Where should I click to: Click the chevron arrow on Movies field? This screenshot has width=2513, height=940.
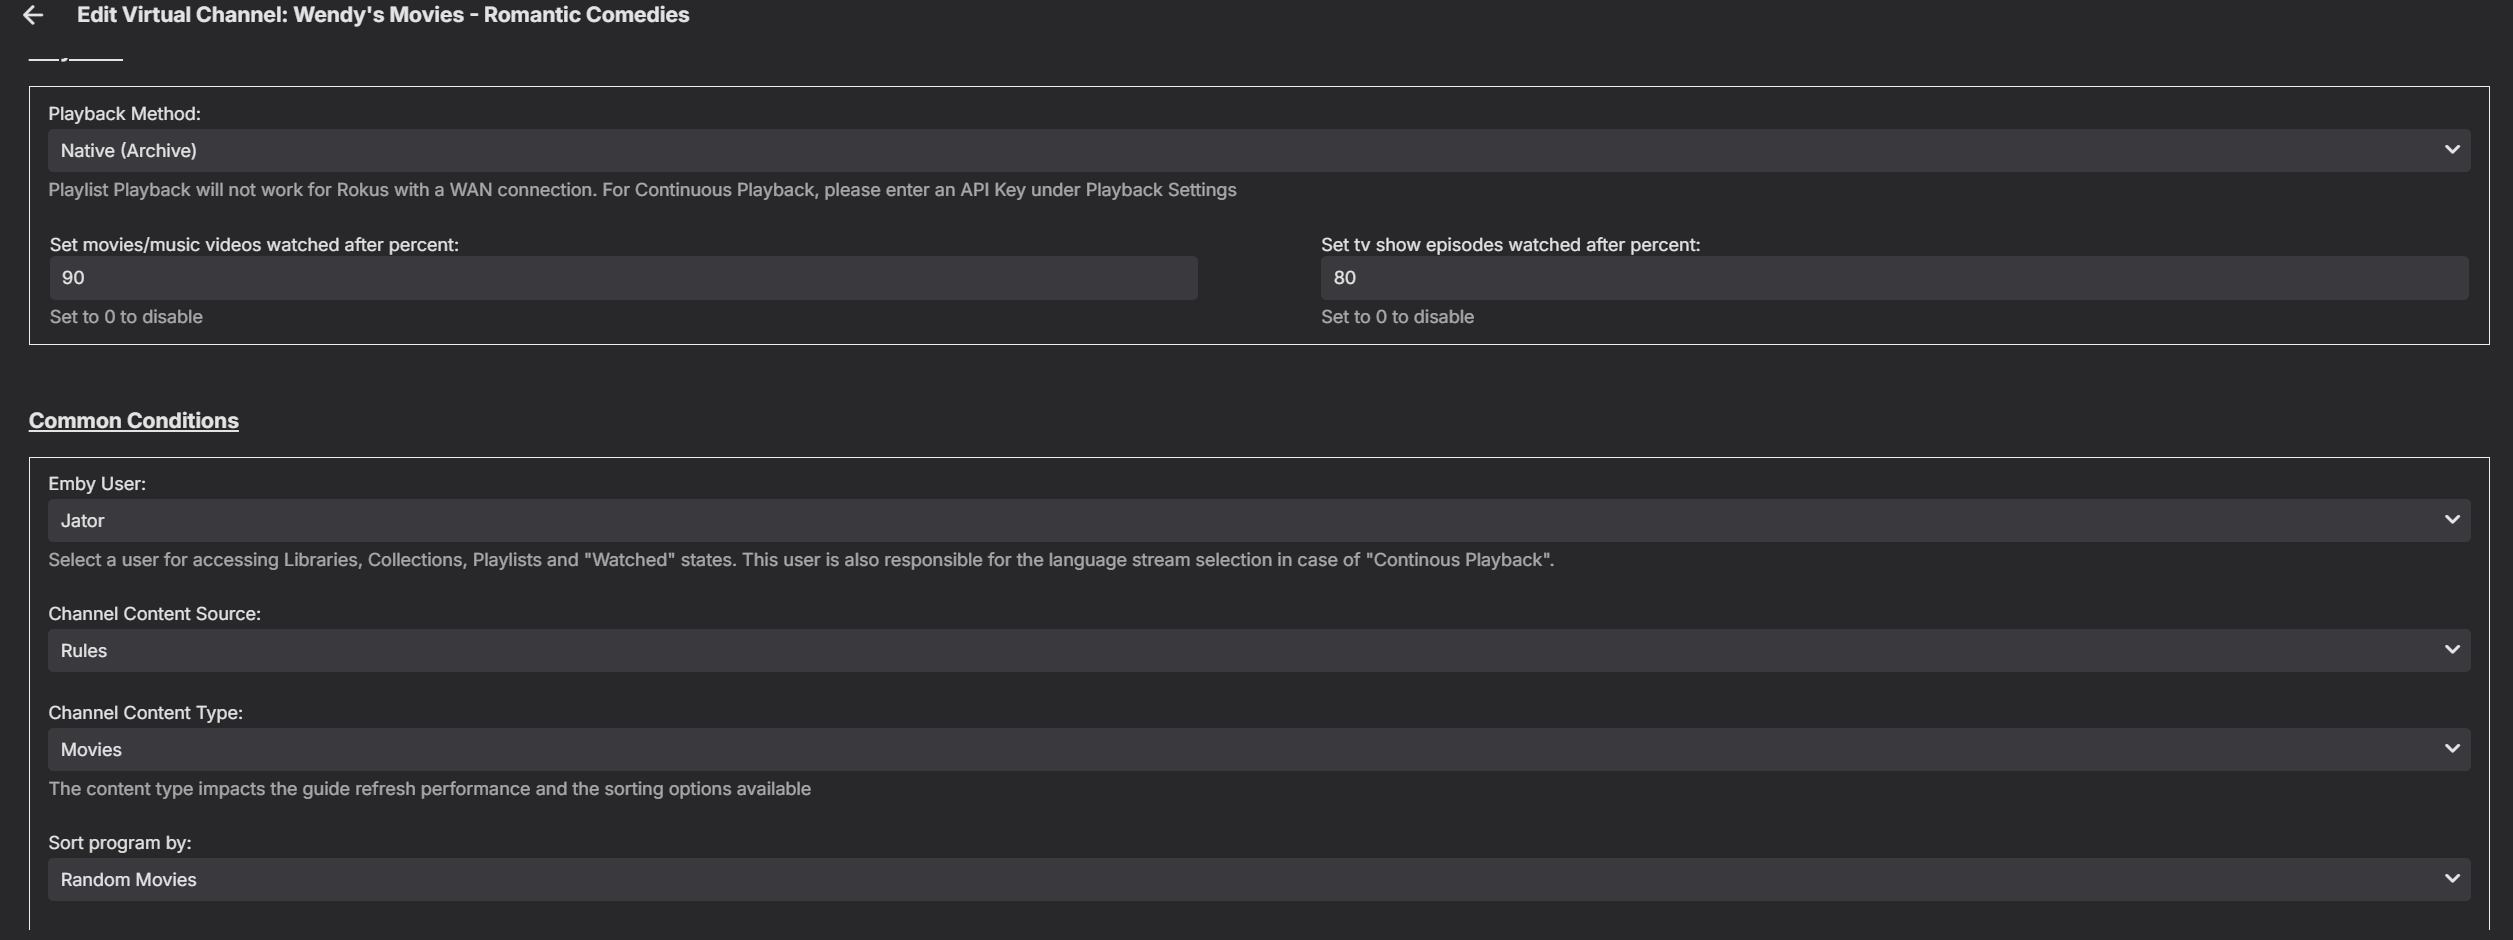pos(2451,749)
